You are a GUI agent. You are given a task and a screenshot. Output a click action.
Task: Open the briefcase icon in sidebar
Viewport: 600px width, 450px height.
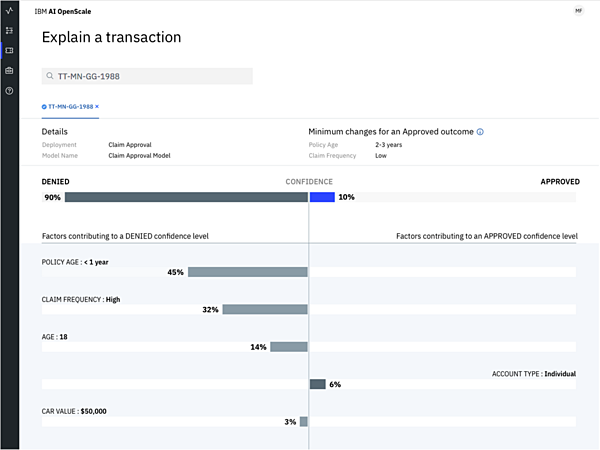9,70
